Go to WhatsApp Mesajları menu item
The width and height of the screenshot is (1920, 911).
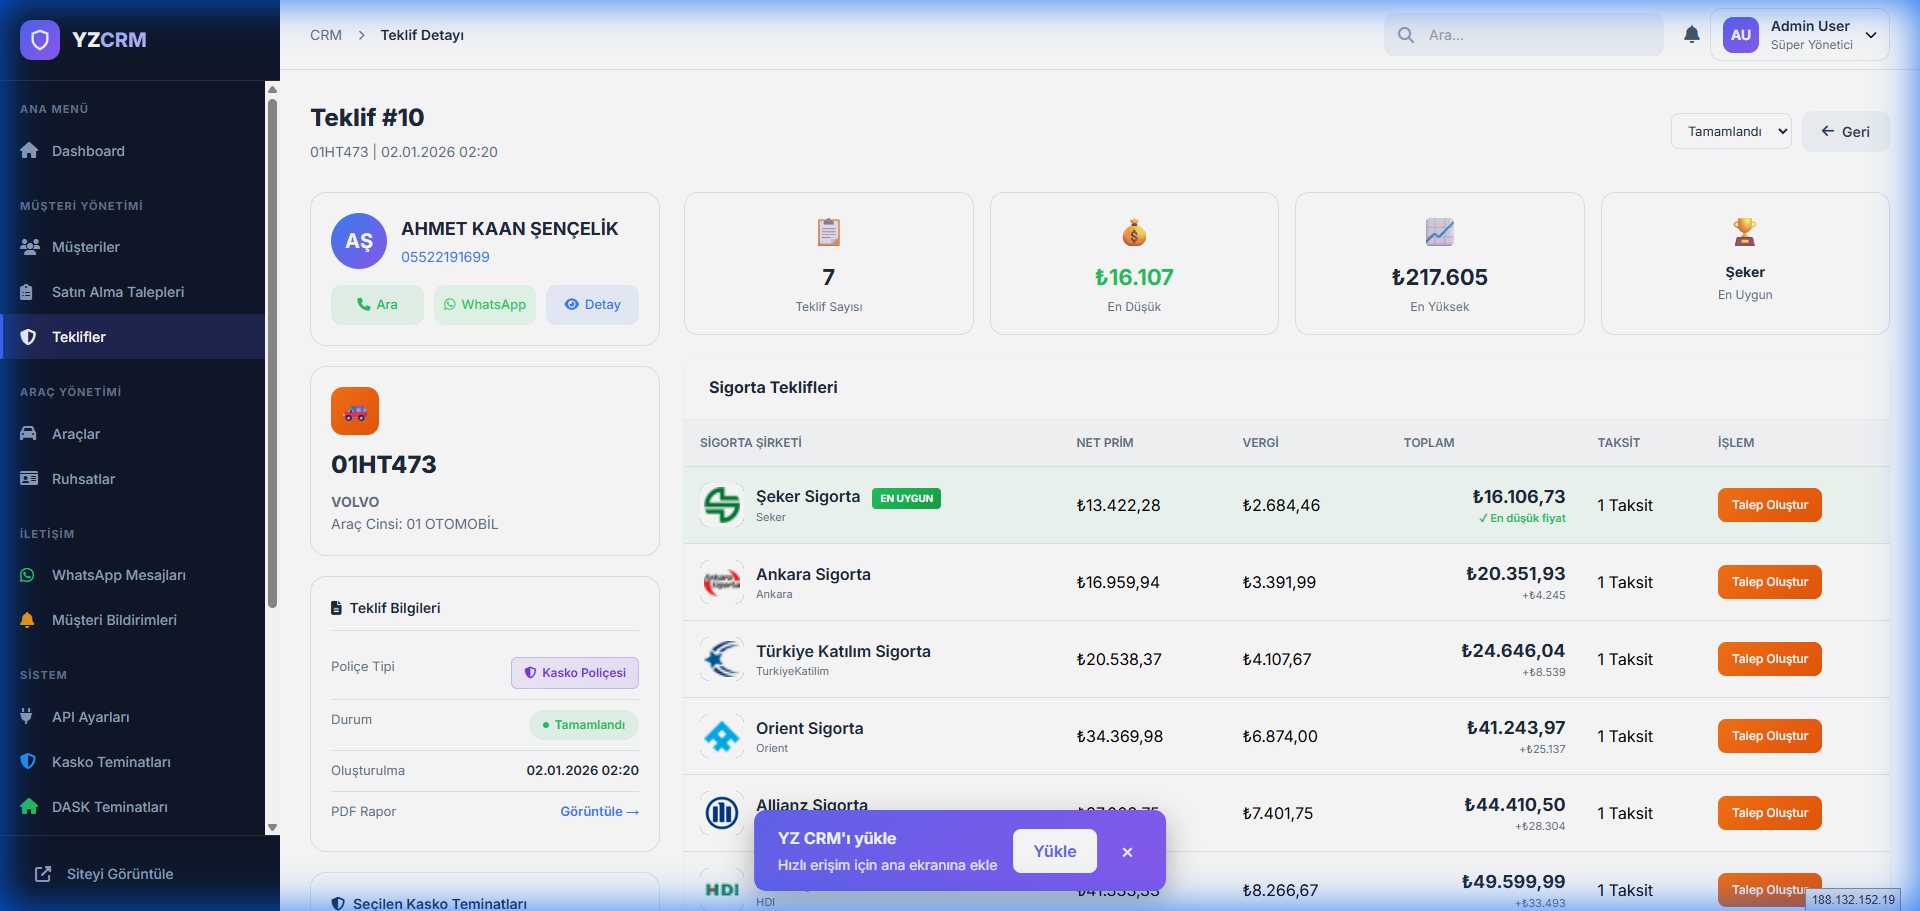click(118, 575)
